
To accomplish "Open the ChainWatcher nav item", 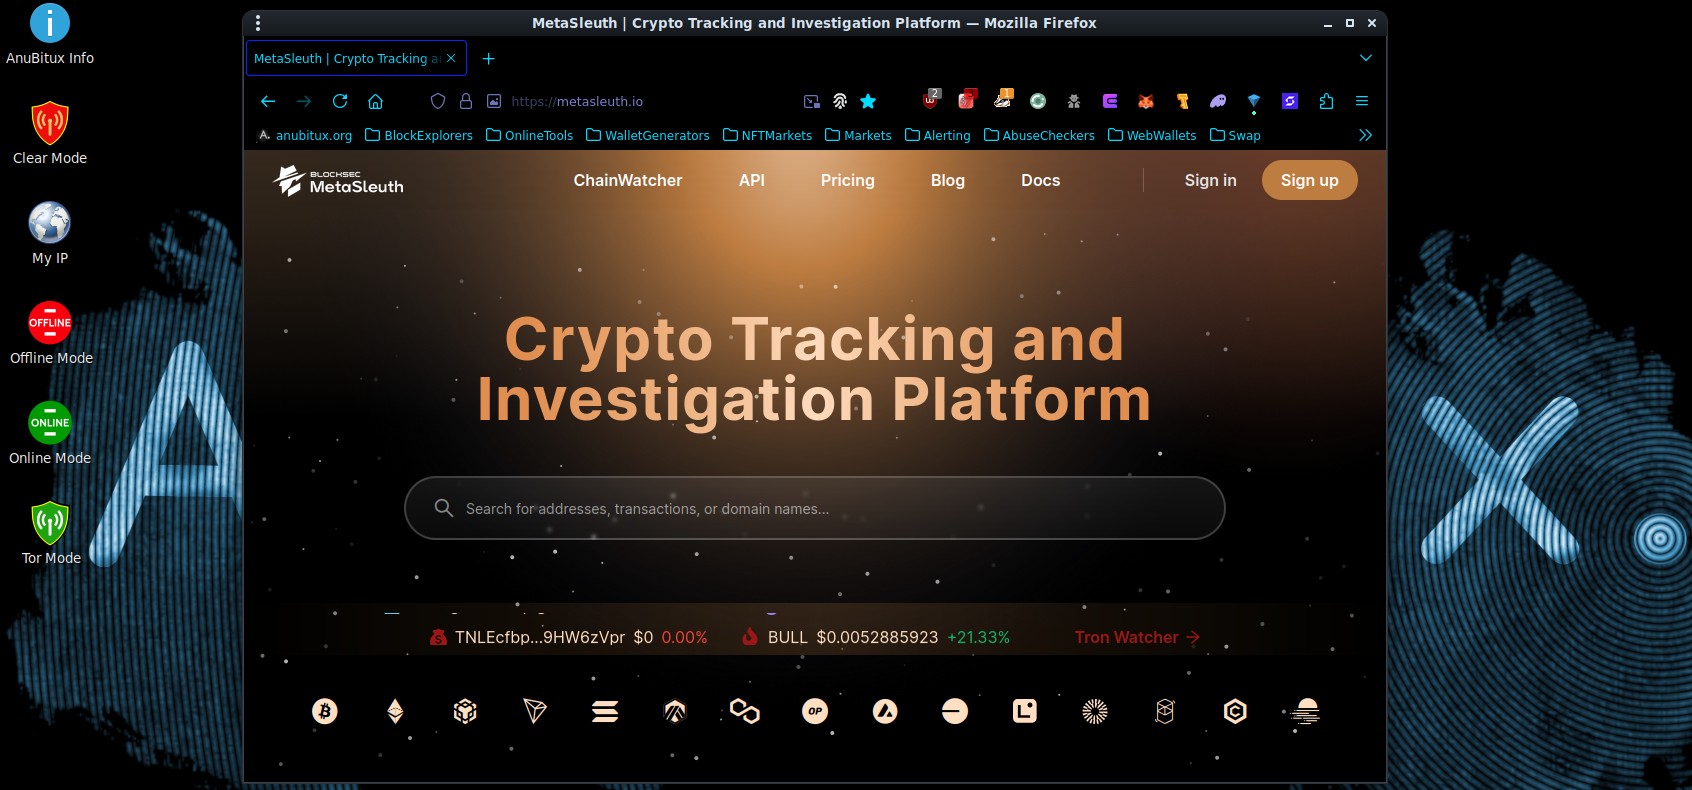I will click(x=628, y=180).
